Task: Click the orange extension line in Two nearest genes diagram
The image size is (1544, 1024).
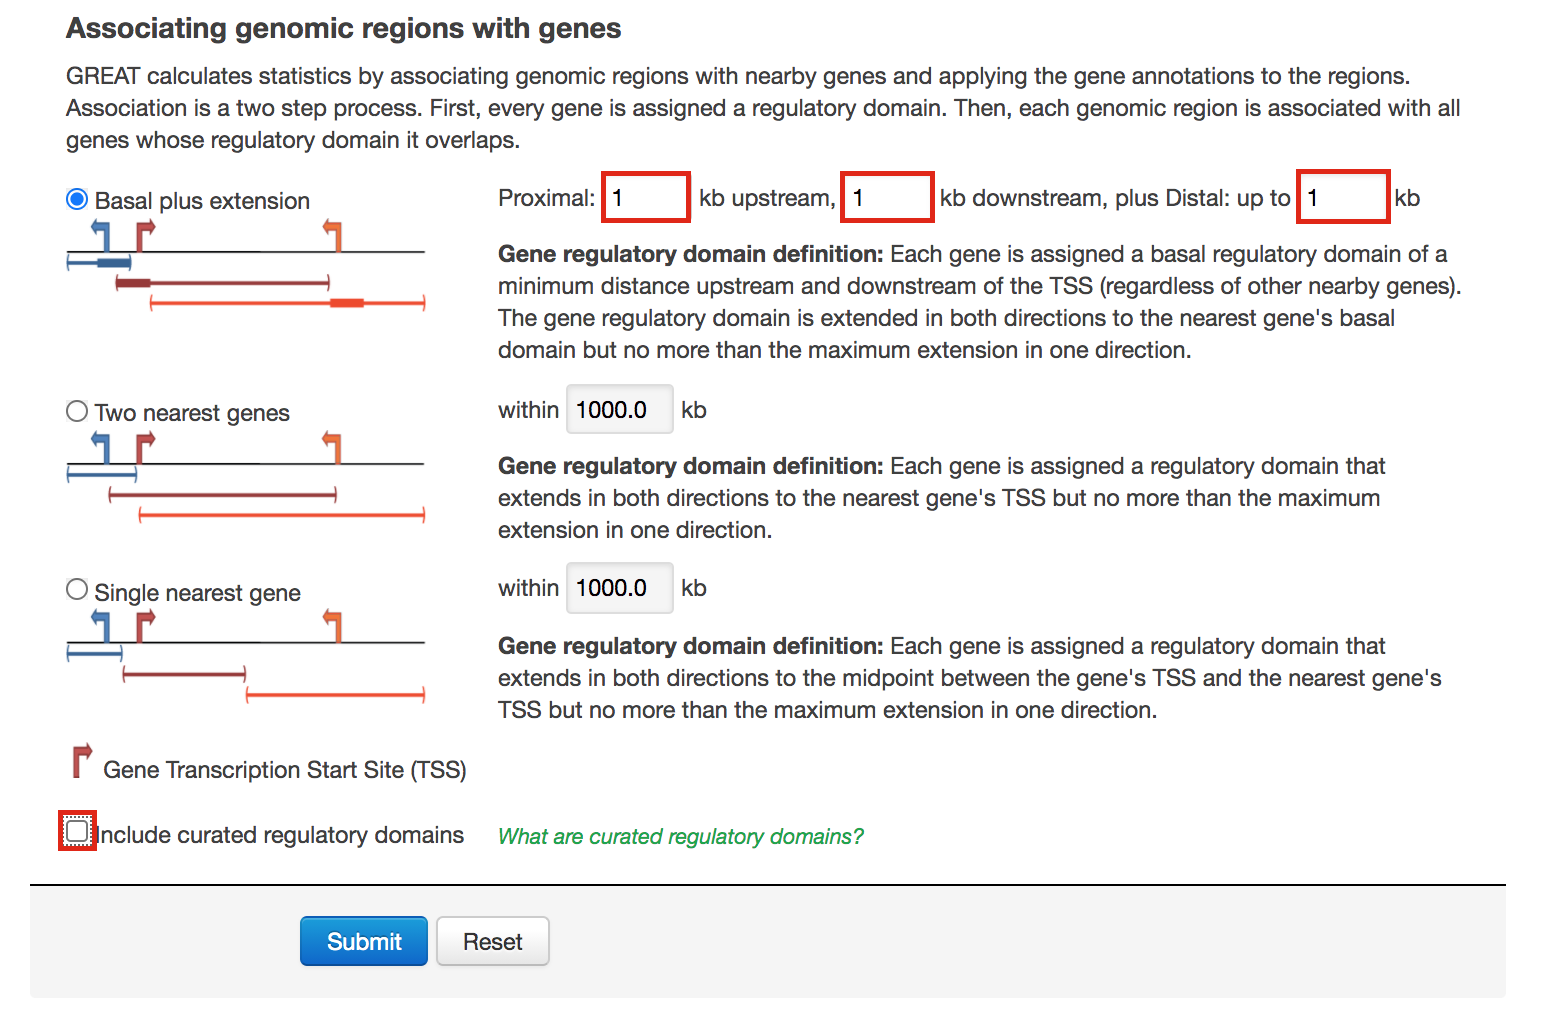Action: click(x=280, y=516)
